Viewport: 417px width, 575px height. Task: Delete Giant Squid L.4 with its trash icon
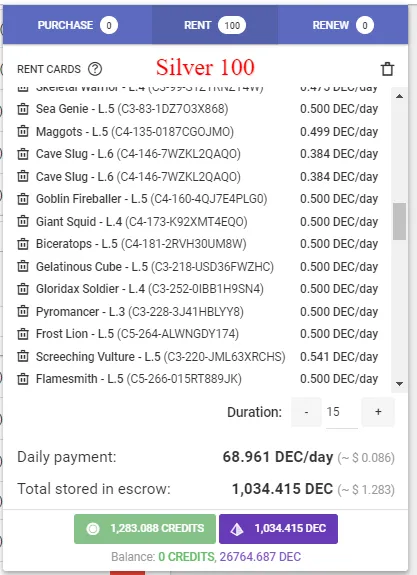(23, 221)
